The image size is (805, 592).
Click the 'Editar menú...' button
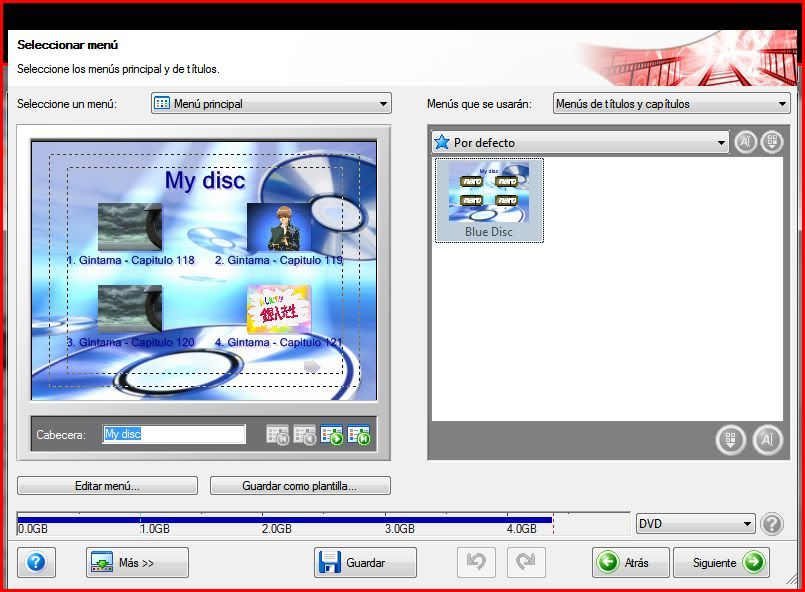click(107, 486)
